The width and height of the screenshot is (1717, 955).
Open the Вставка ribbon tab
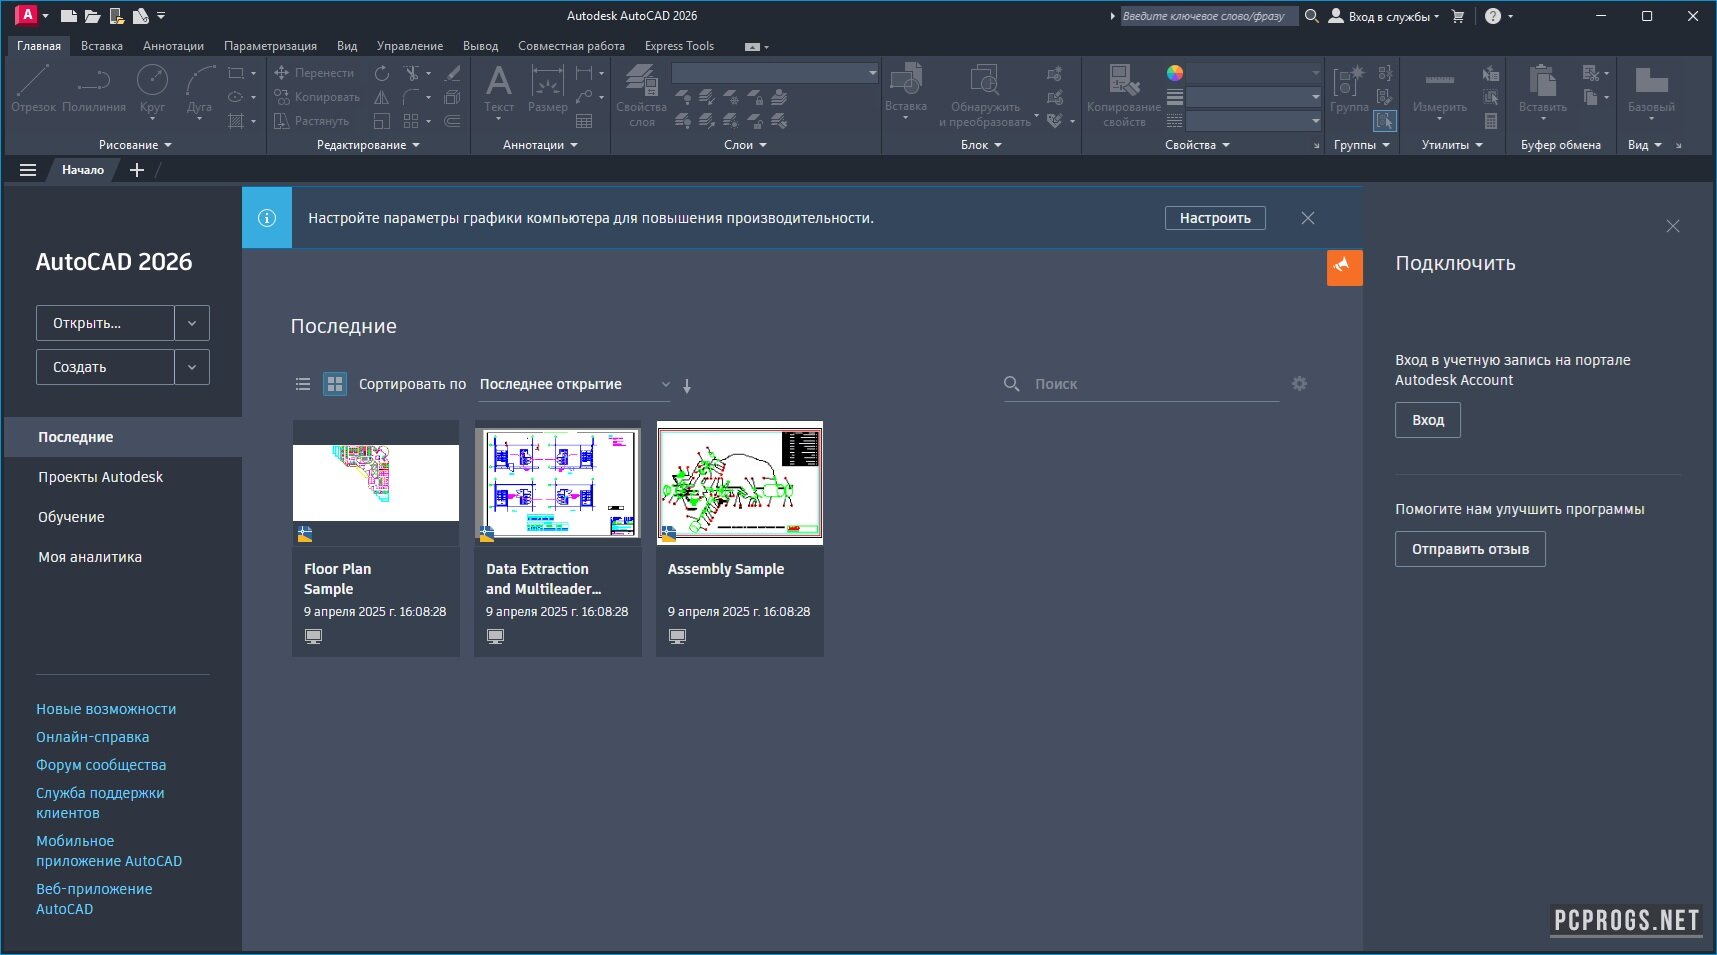(102, 46)
